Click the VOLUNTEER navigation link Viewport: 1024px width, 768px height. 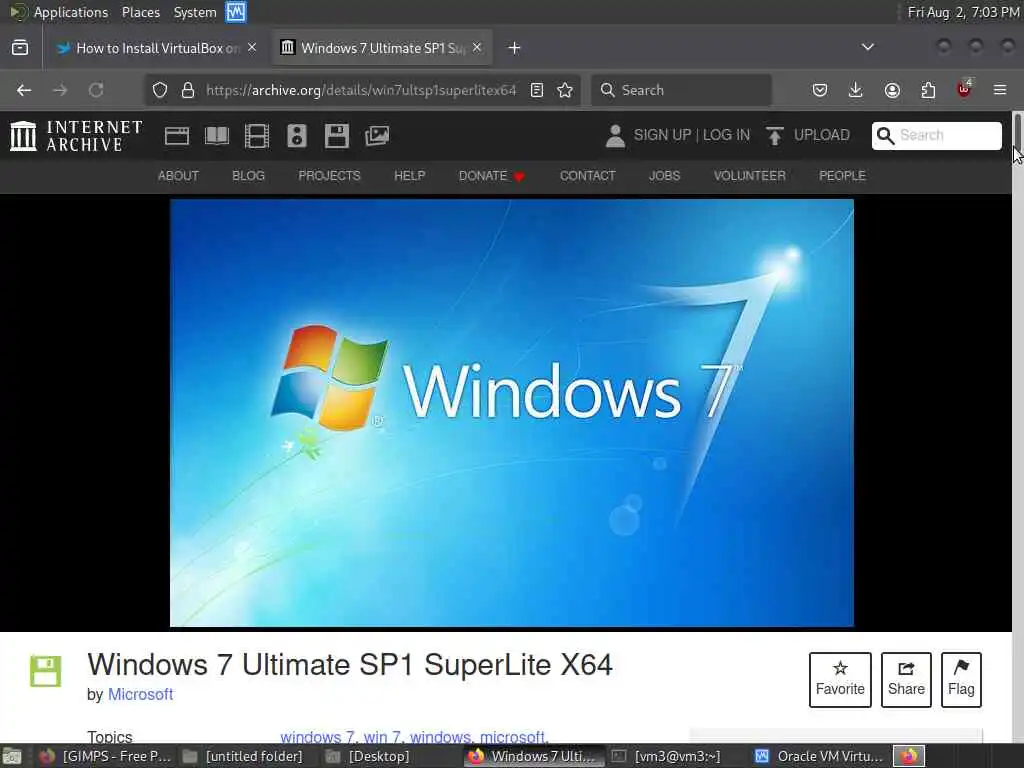click(749, 176)
